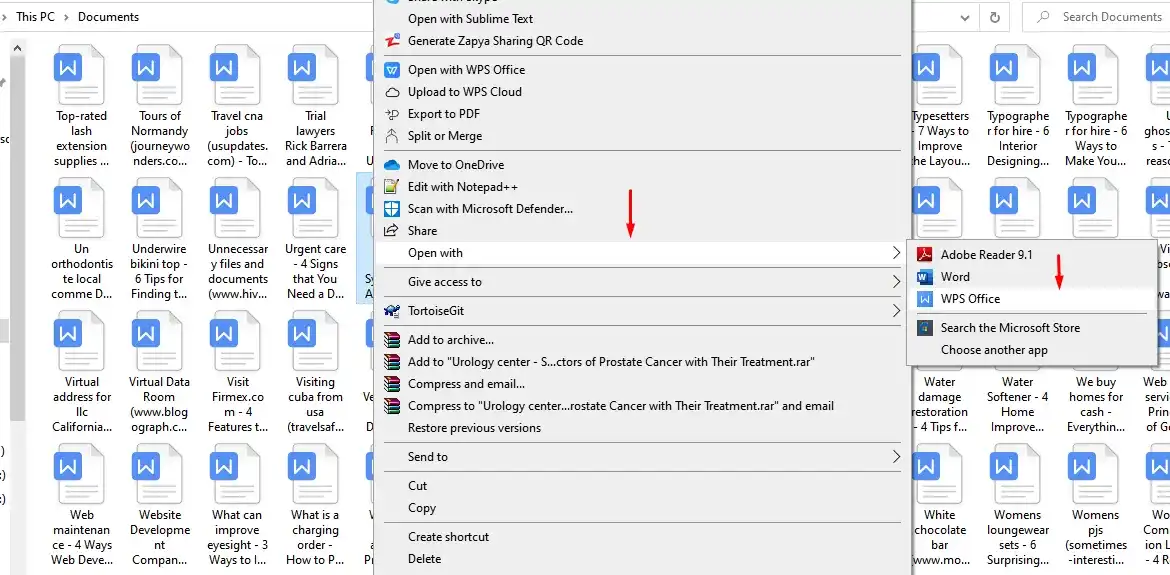Open the address bar history dropdown
1170x575 pixels.
click(964, 17)
